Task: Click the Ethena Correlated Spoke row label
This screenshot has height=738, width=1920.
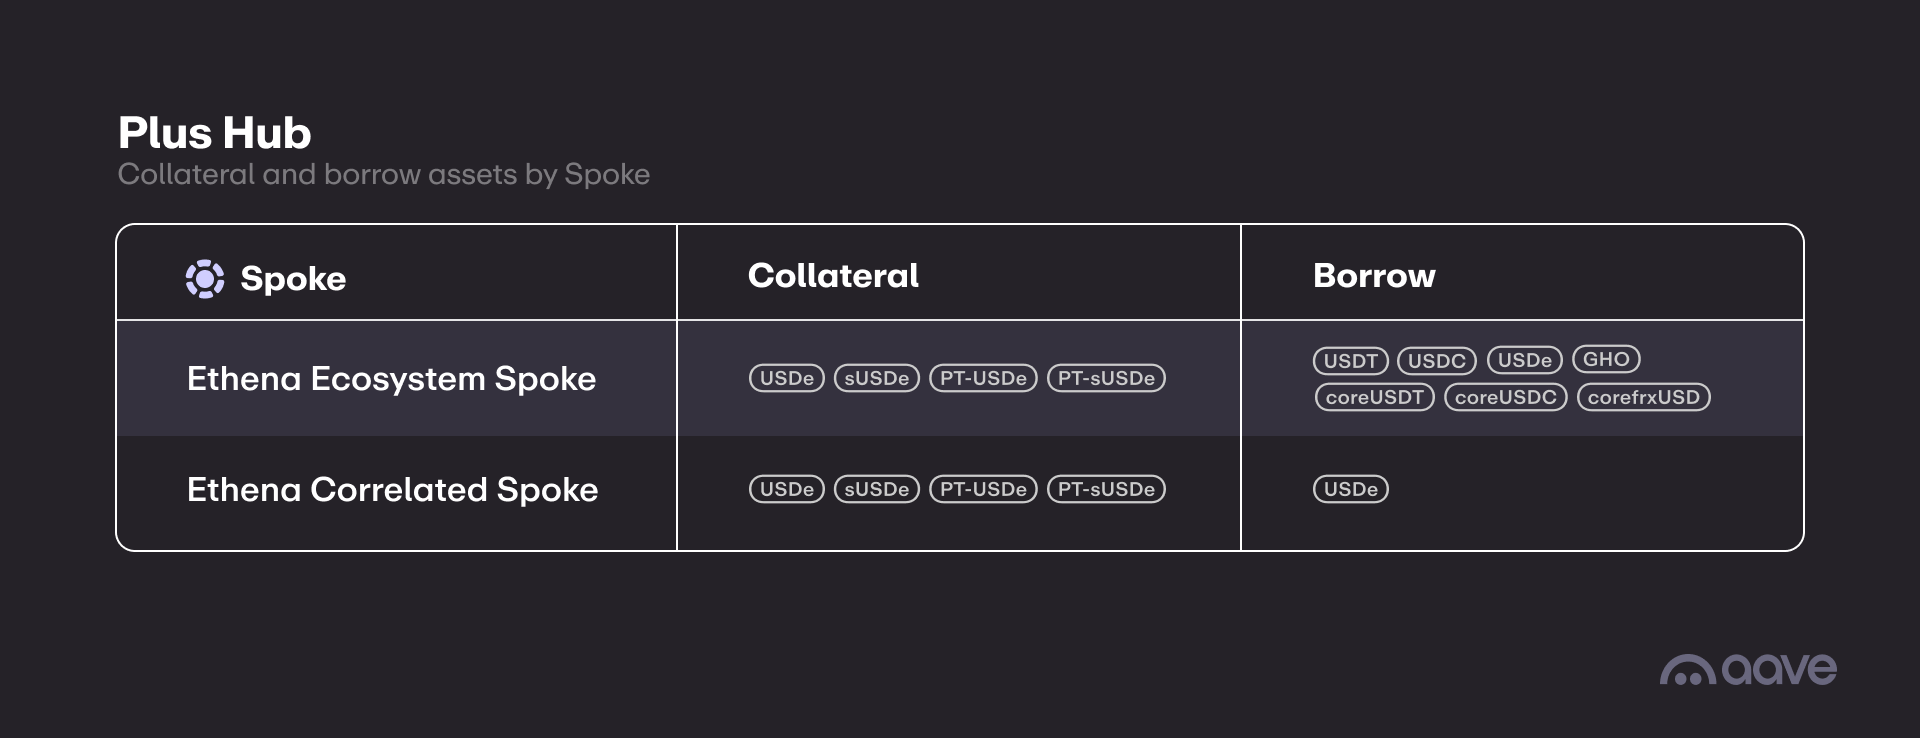Action: 392,490
